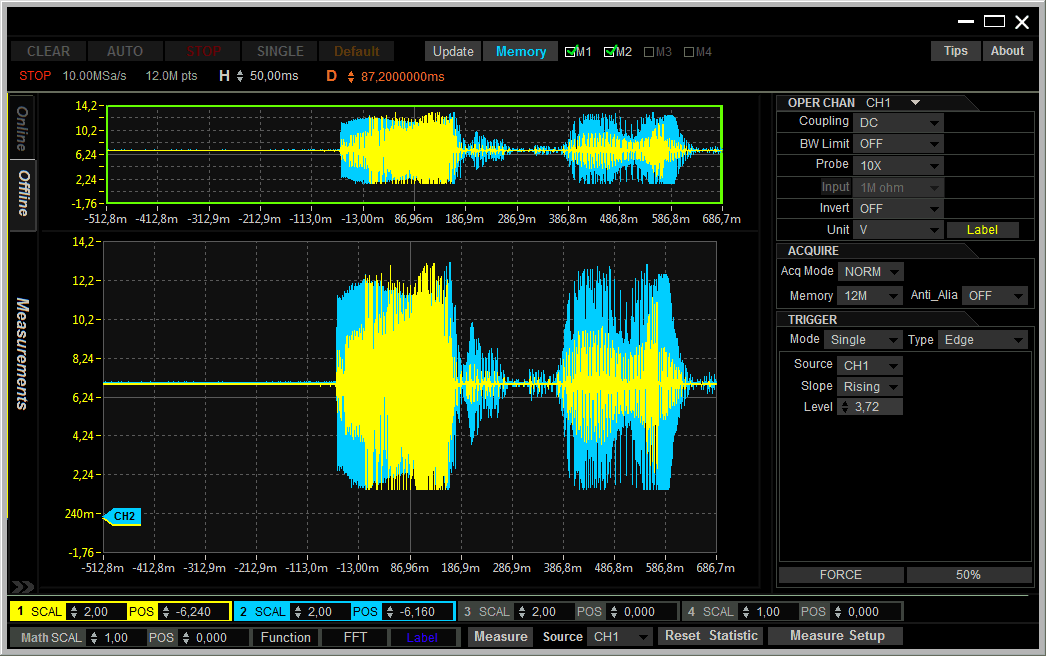Adjust channel 3 POS stepper arrows

tap(614, 611)
